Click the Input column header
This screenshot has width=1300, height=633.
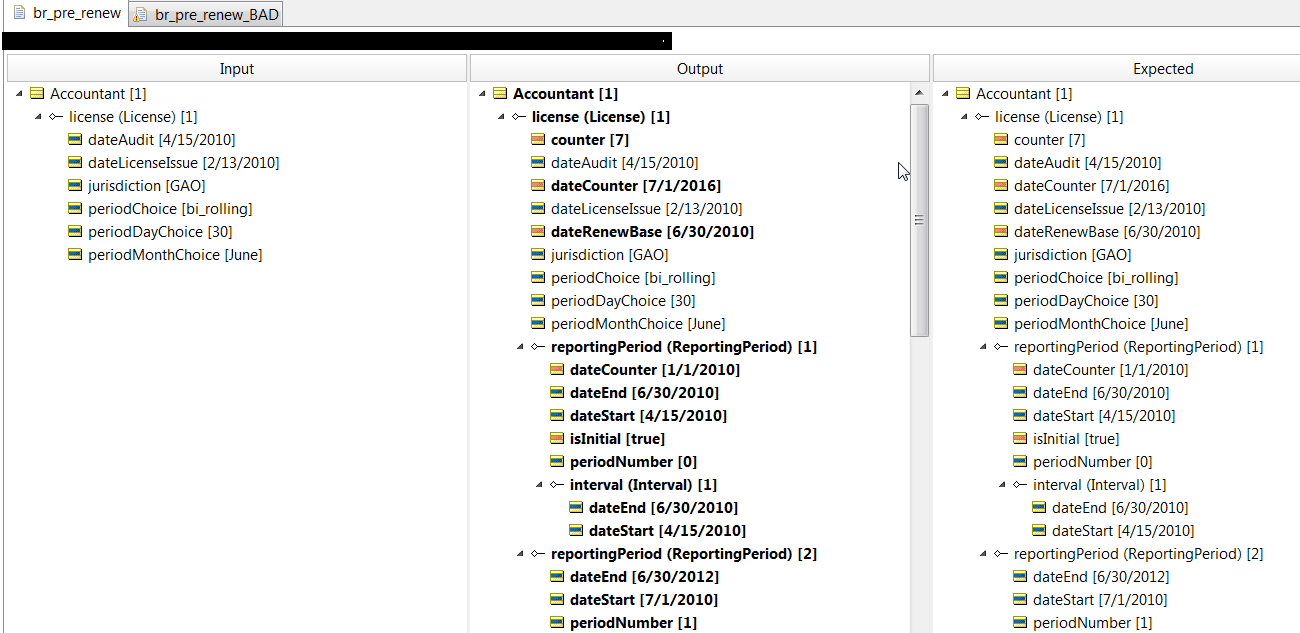pos(237,69)
